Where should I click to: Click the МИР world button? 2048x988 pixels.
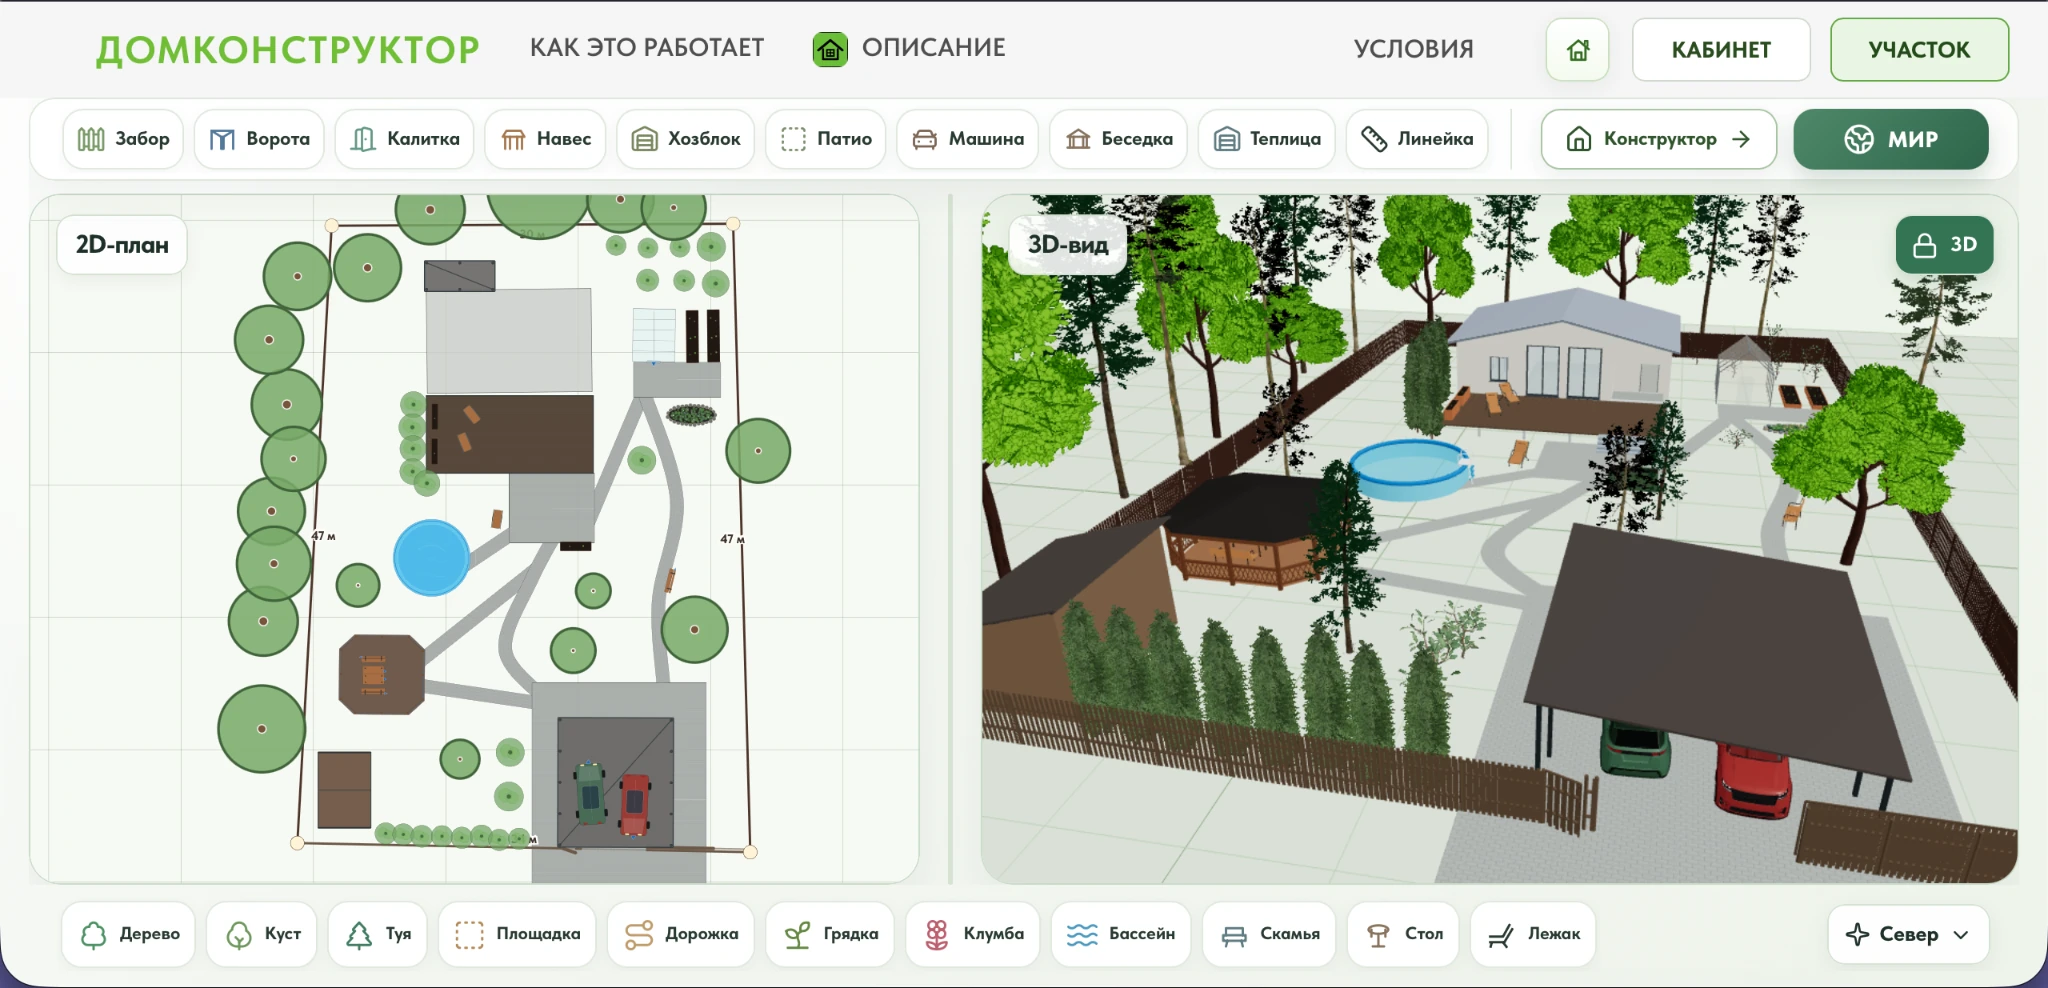1890,139
